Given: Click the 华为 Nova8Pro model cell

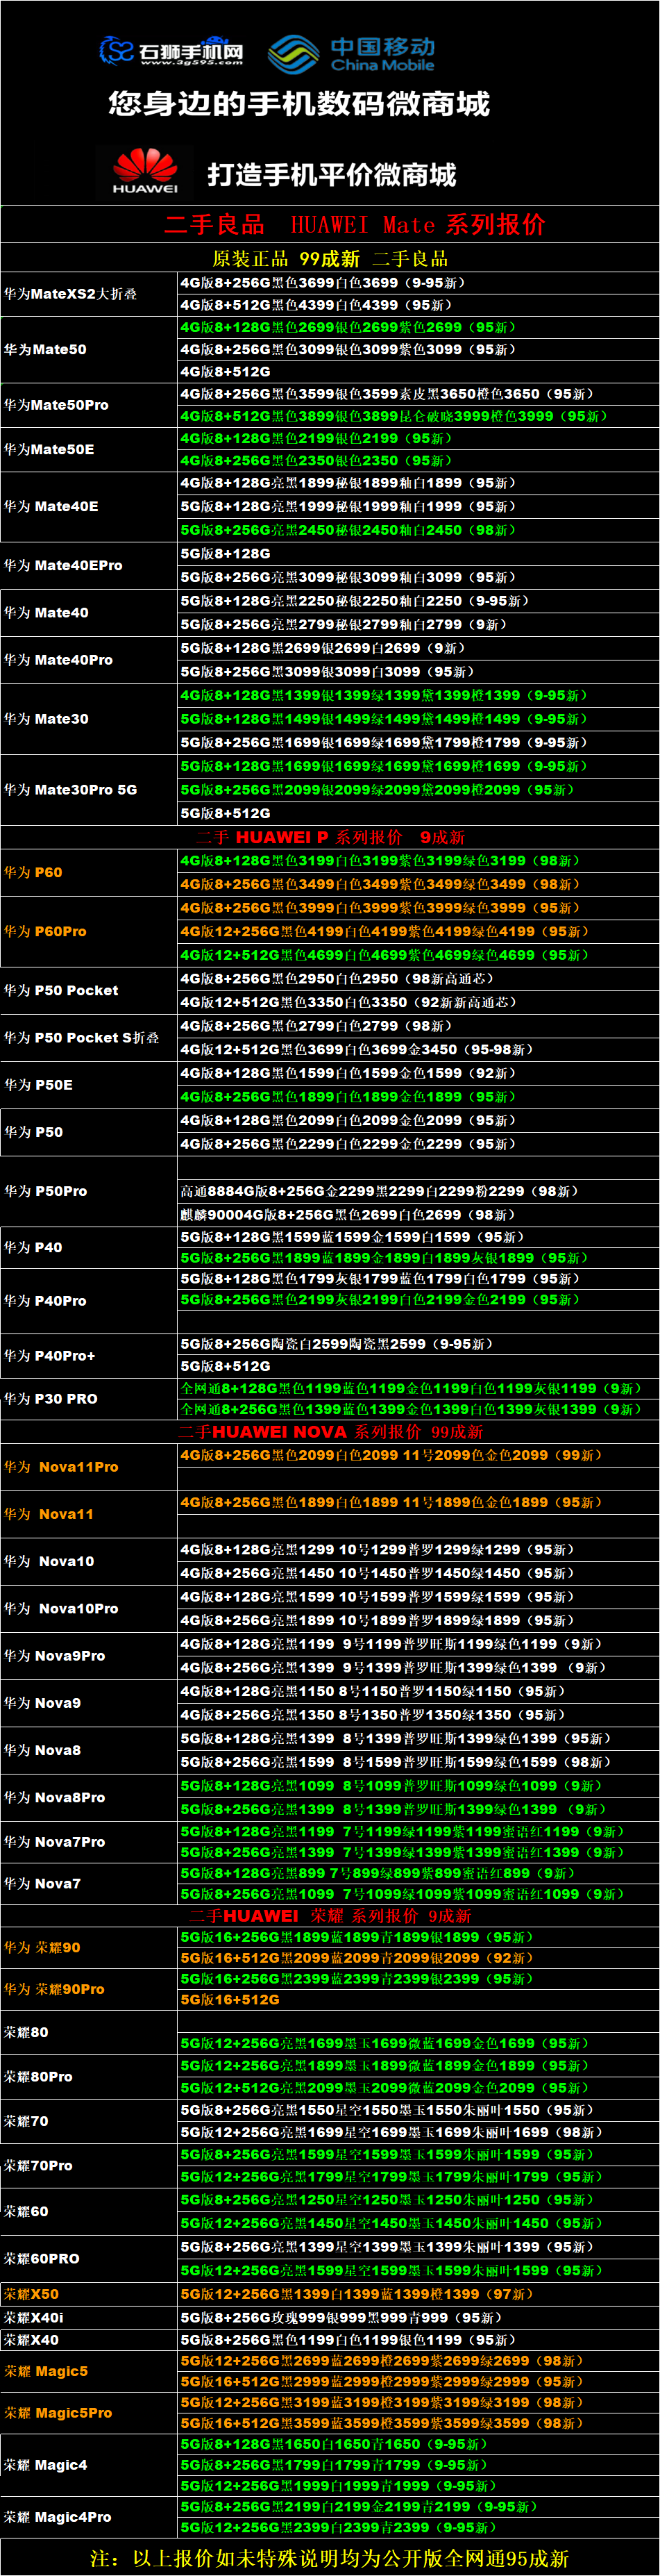Looking at the screenshot, I should [x=89, y=1797].
